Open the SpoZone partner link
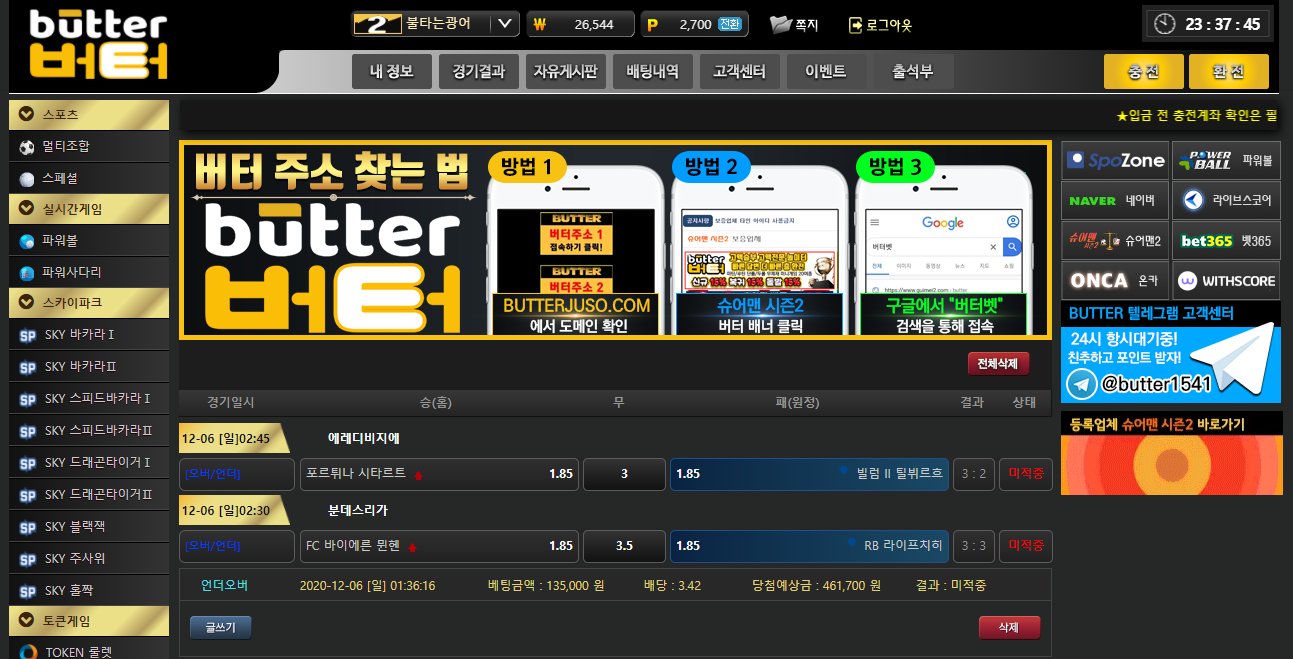 click(1115, 160)
